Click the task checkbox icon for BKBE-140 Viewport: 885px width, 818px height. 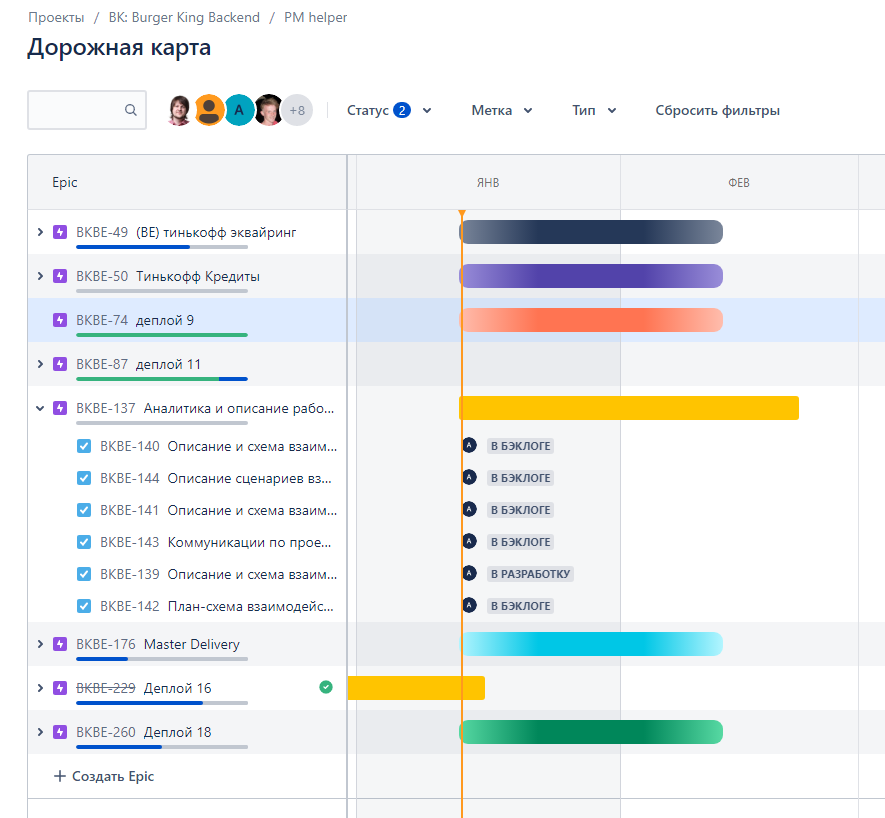pos(84,446)
